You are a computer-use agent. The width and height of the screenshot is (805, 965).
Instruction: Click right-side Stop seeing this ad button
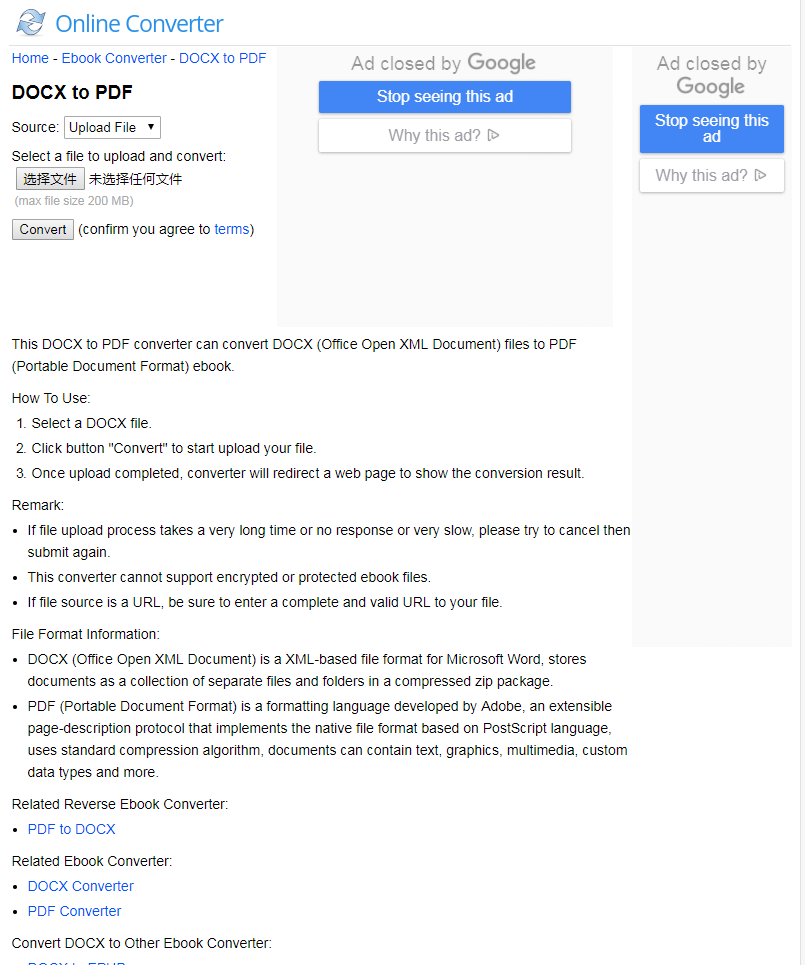pos(711,129)
